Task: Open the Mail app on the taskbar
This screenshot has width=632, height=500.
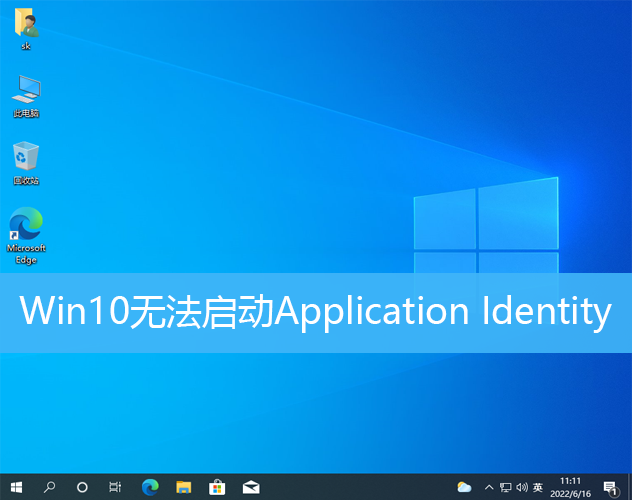Action: pyautogui.click(x=251, y=487)
